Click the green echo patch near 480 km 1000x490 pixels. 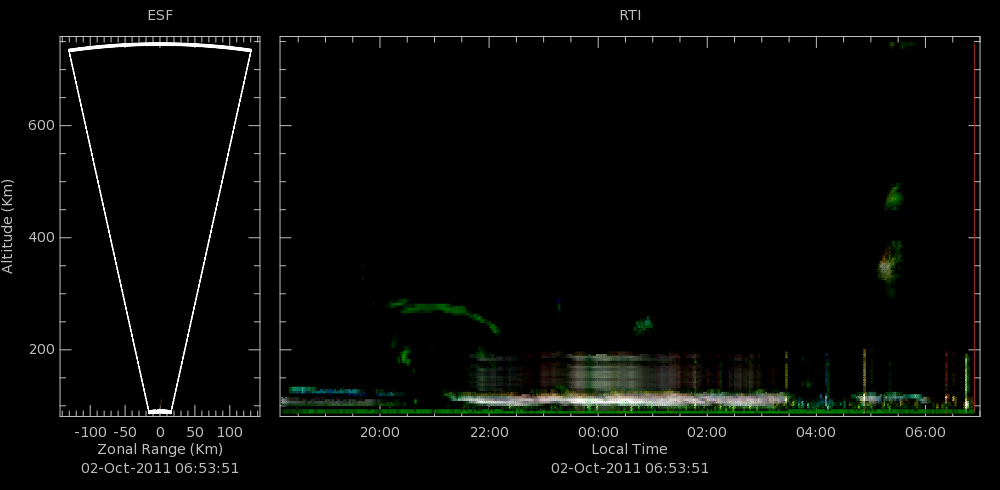894,197
